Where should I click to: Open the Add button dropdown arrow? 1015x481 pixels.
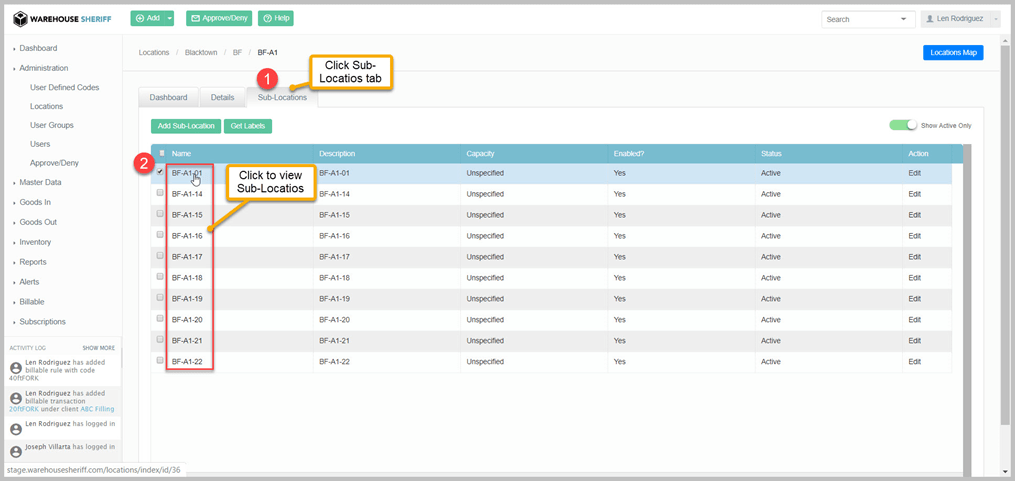tap(170, 19)
